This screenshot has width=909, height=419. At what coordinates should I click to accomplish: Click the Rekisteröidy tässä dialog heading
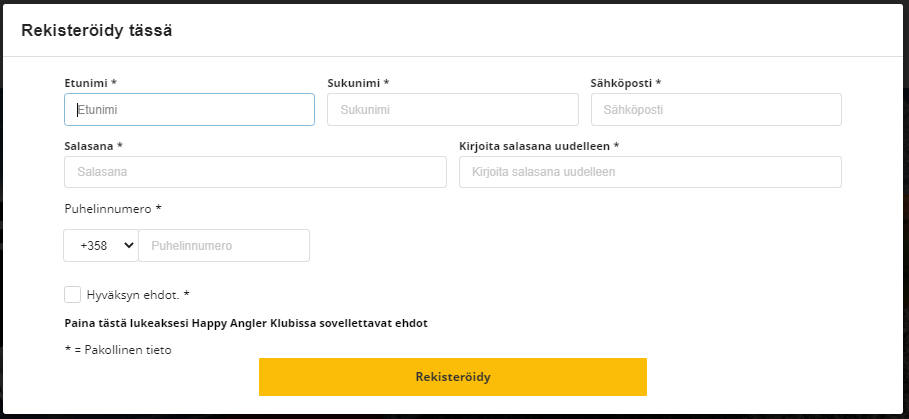point(97,31)
